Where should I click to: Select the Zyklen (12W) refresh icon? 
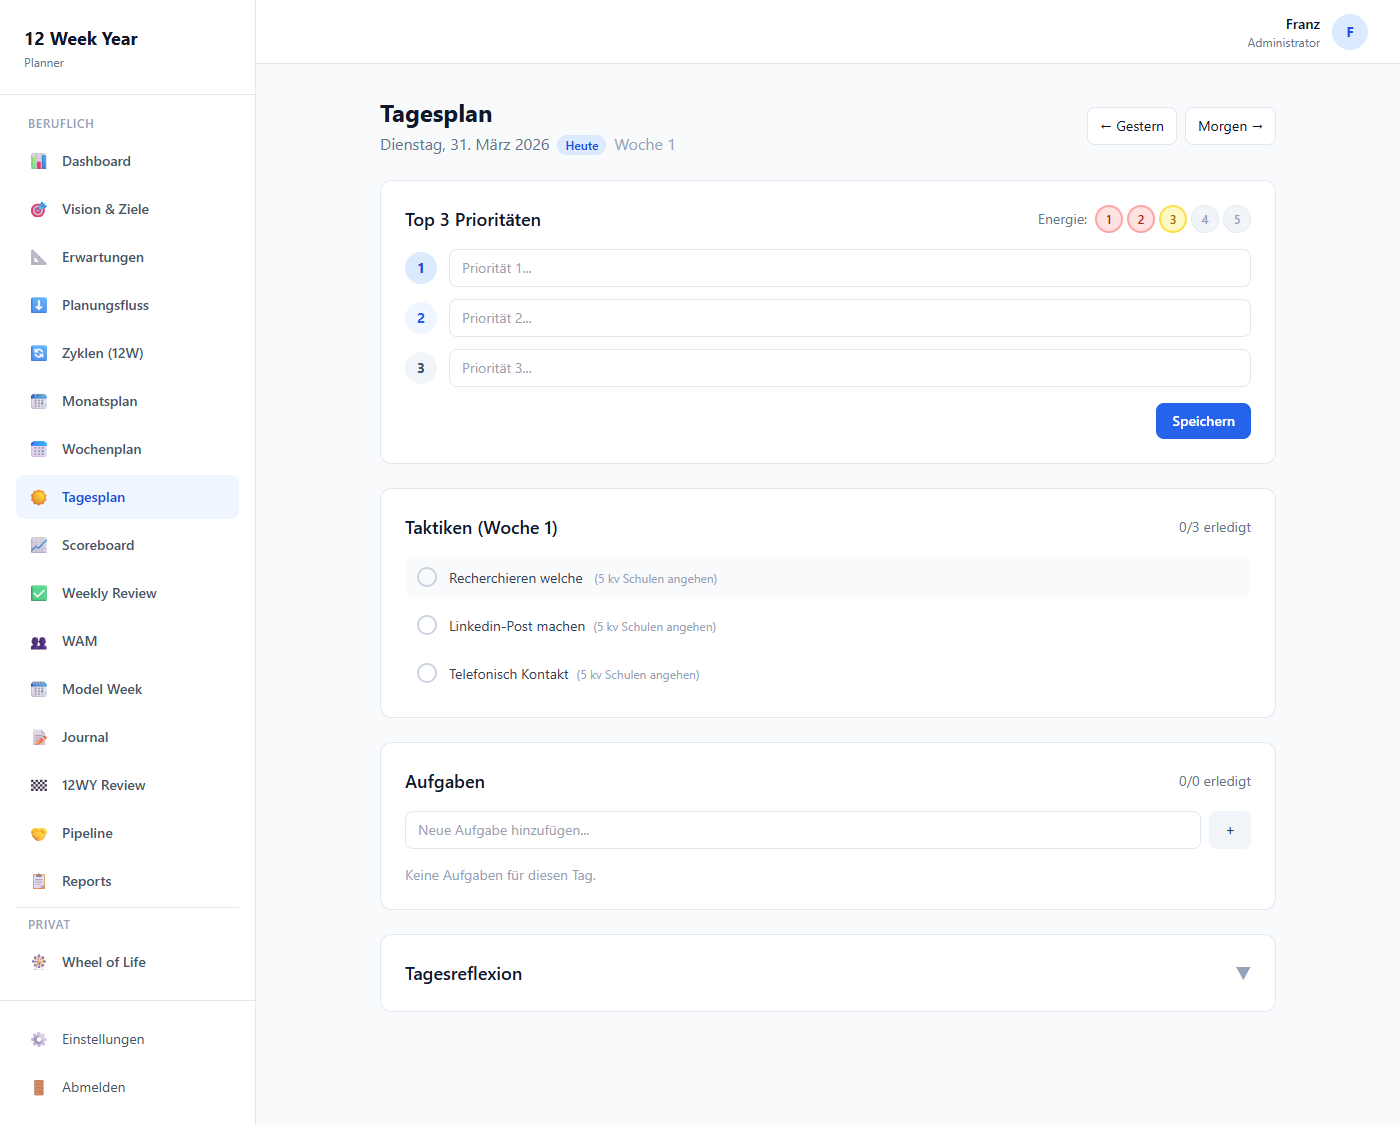coord(39,353)
